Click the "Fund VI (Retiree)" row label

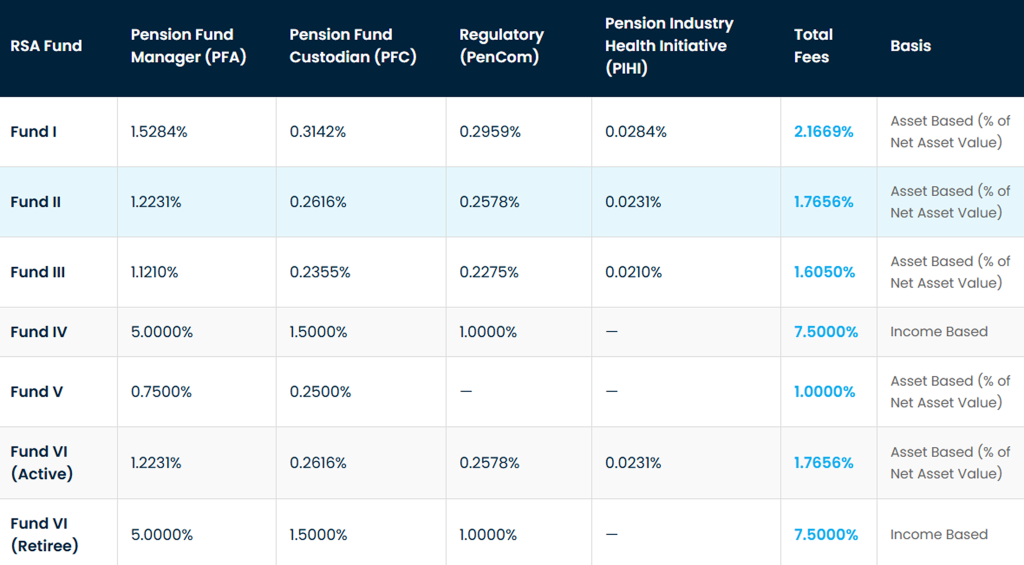click(x=44, y=534)
